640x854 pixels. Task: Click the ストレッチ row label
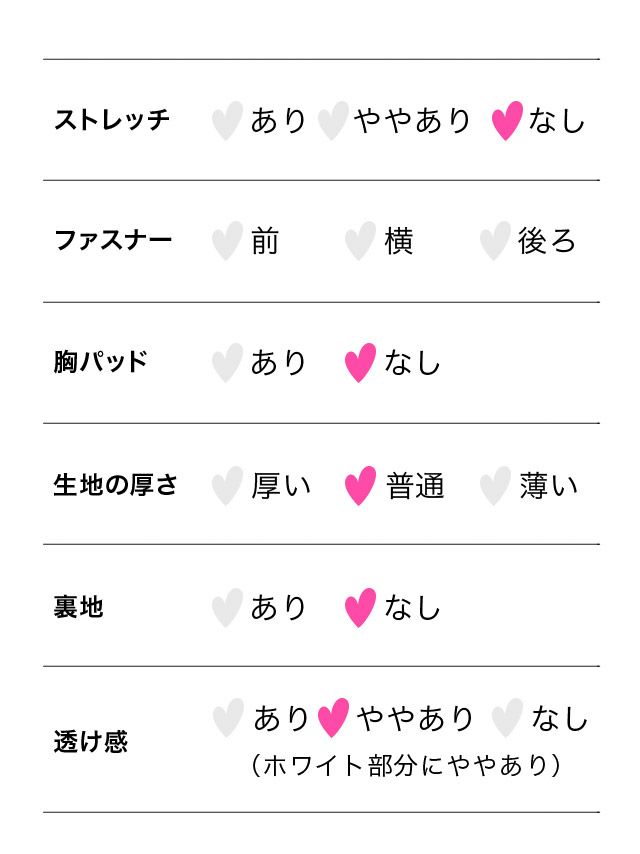coord(112,121)
